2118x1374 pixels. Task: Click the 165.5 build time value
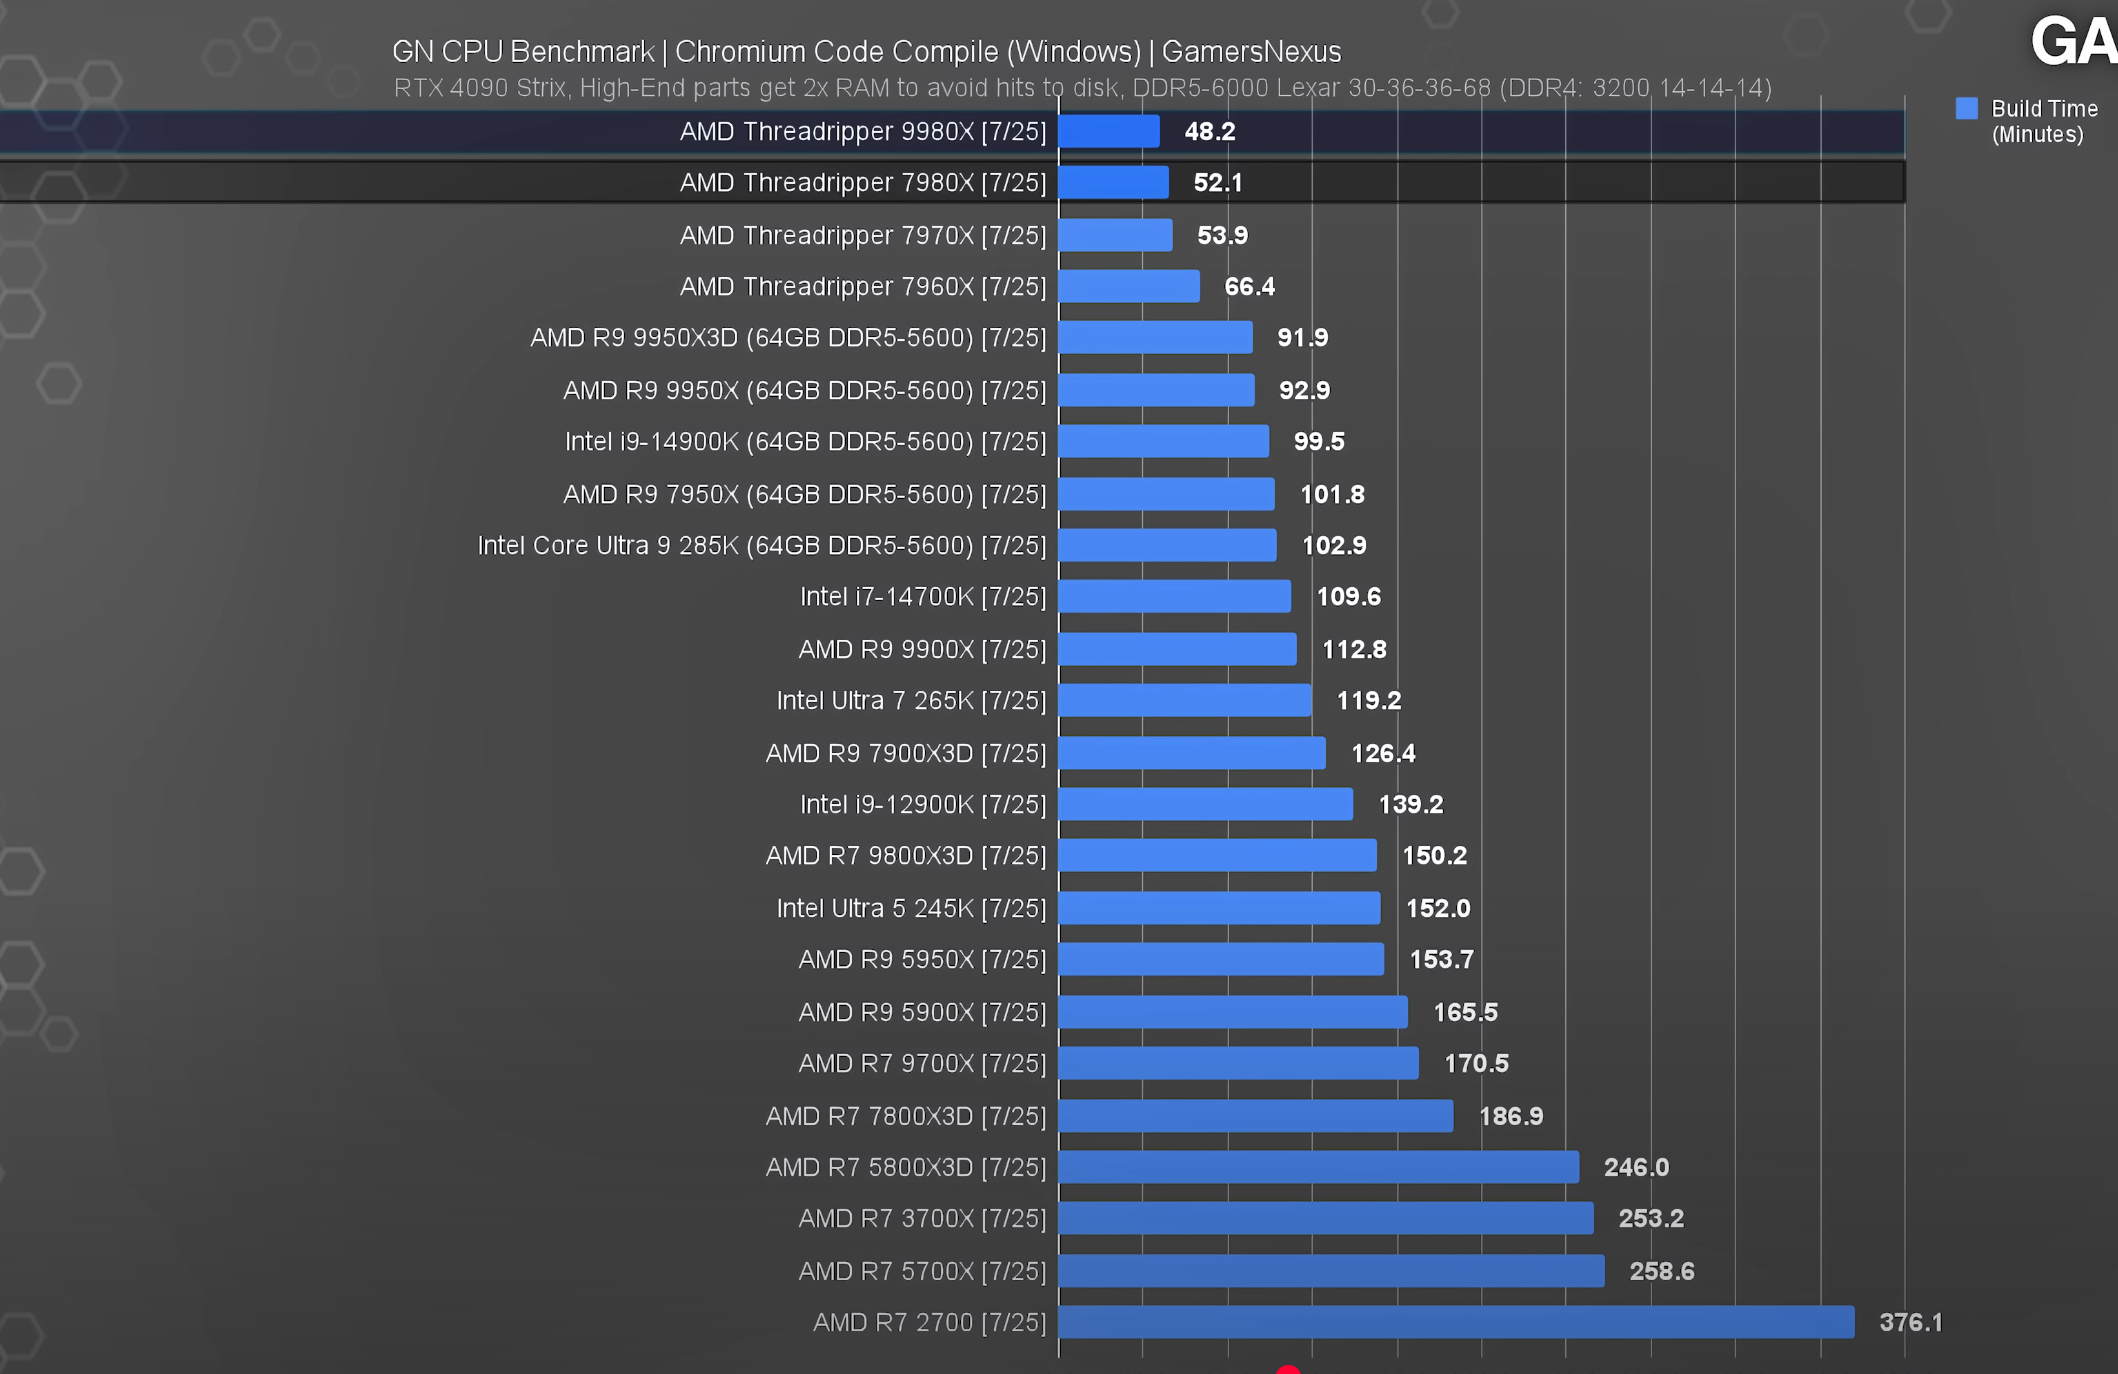1465,1012
